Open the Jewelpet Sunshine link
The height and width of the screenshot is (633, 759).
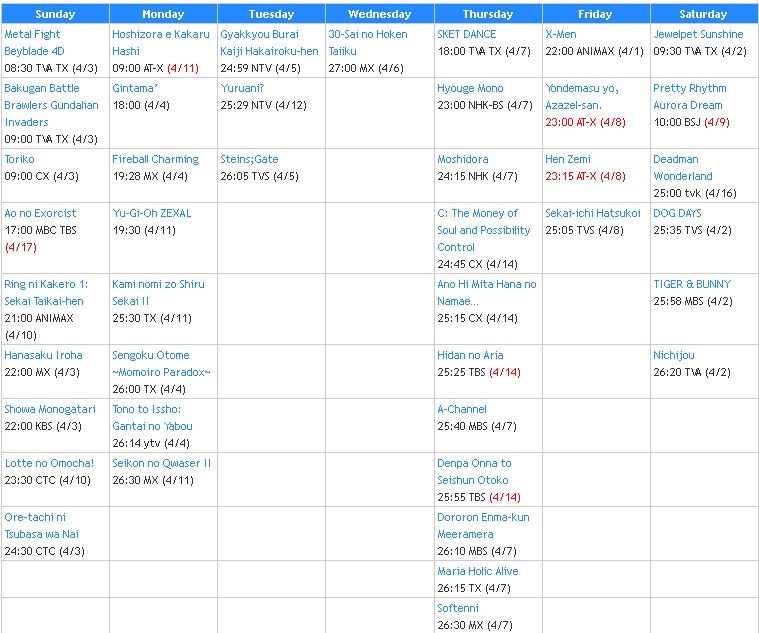(x=698, y=34)
